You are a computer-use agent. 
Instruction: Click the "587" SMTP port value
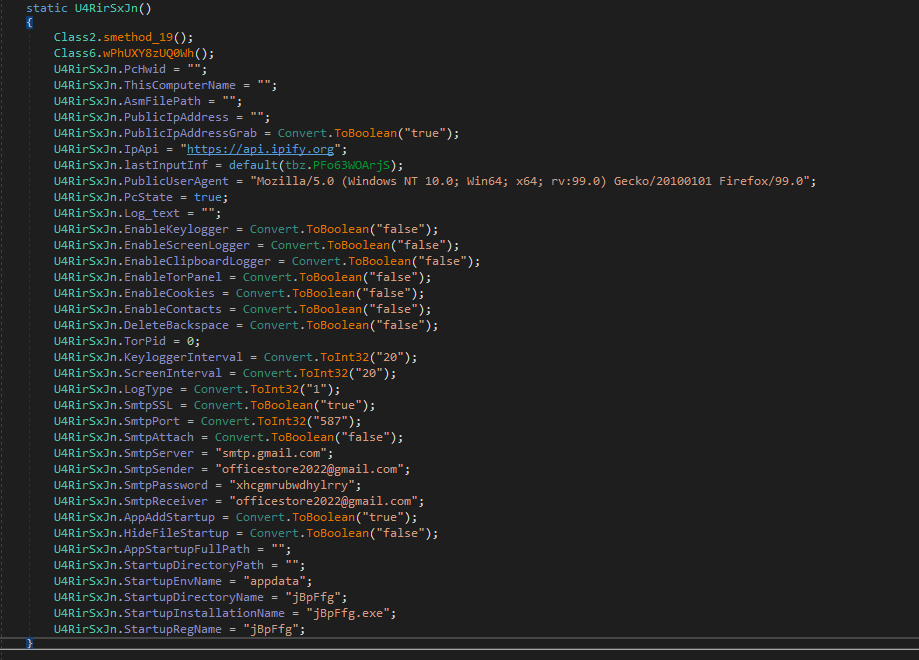coord(331,421)
